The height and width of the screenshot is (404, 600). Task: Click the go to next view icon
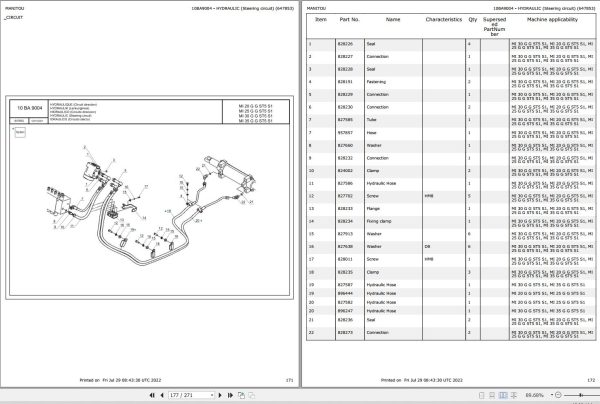click(x=251, y=395)
